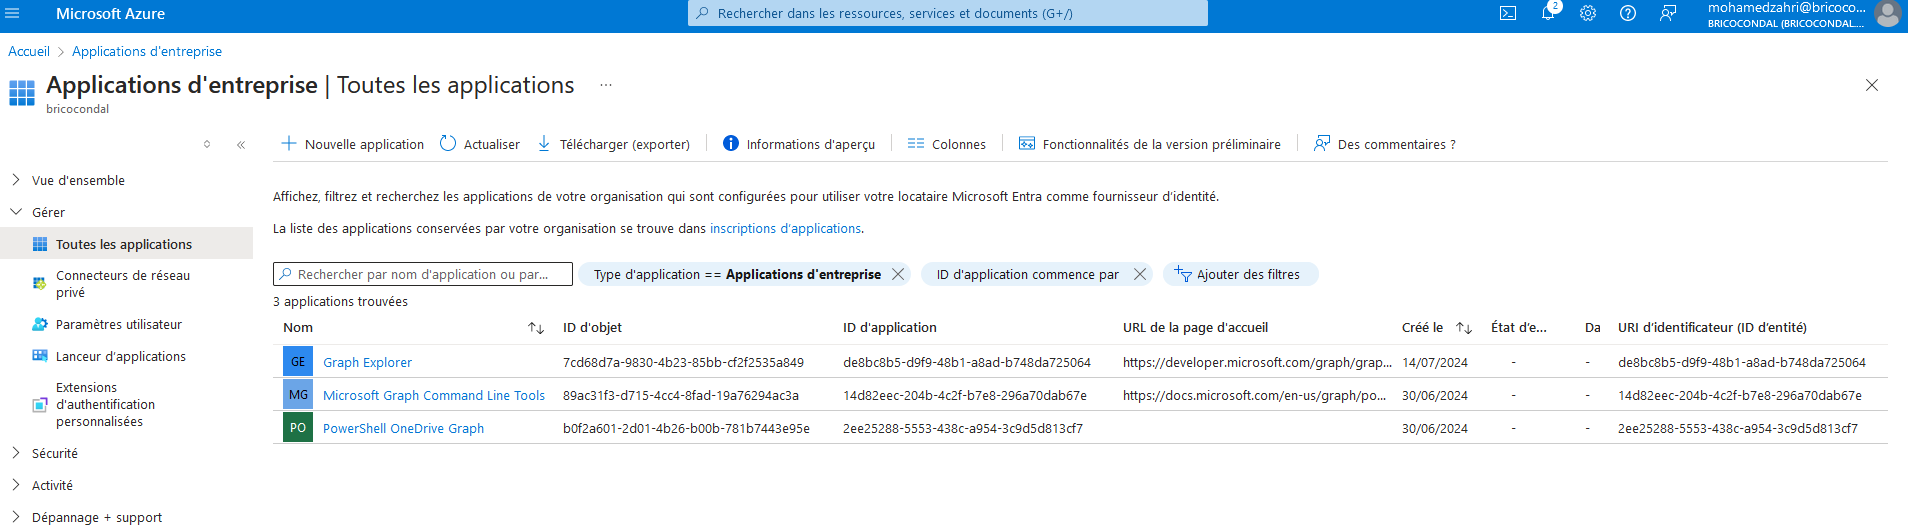Click URI d'identificateur column header

[x=1712, y=327]
